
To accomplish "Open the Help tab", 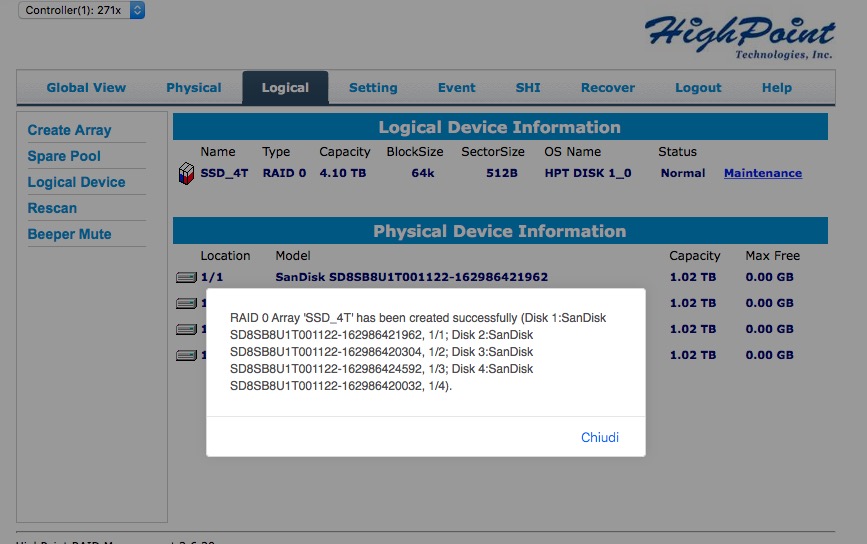I will coord(777,88).
